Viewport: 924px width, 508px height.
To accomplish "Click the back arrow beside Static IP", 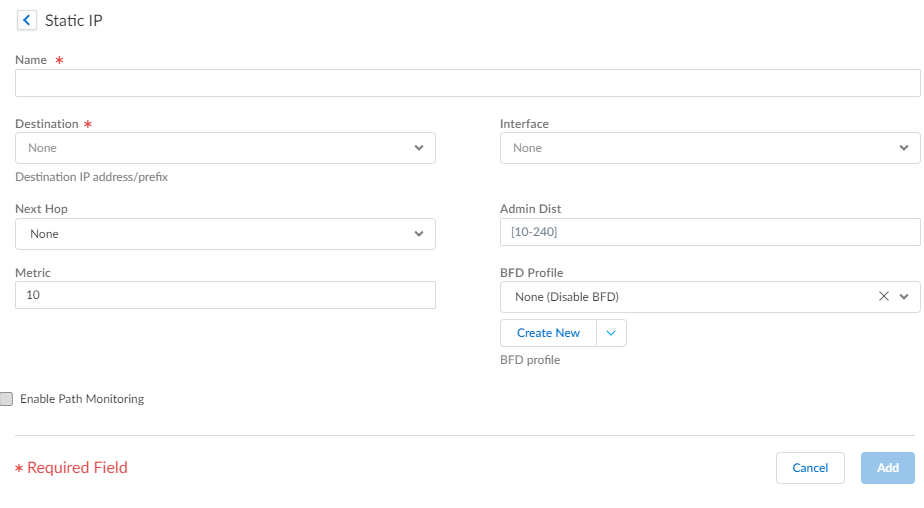I will (x=26, y=20).
